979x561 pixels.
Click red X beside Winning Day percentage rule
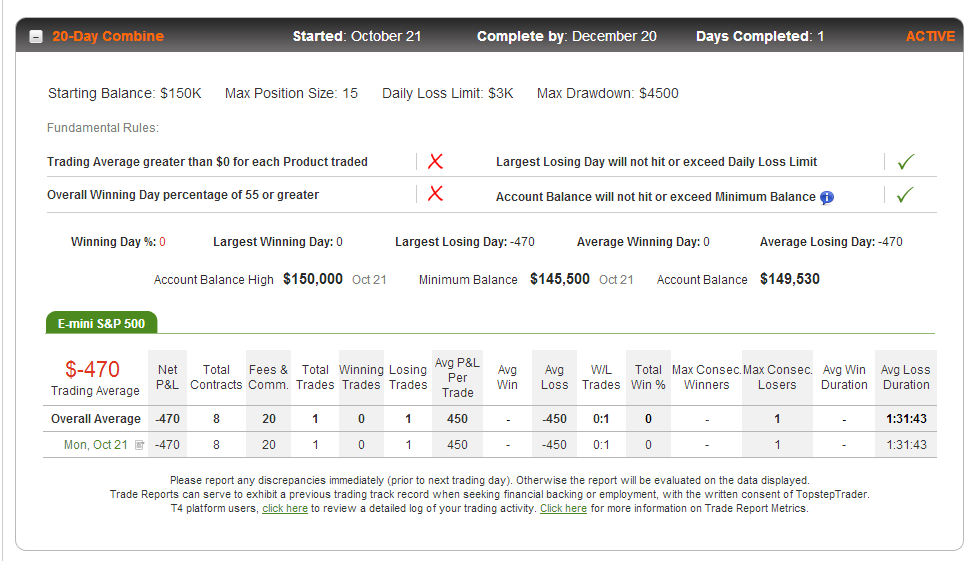(x=435, y=194)
